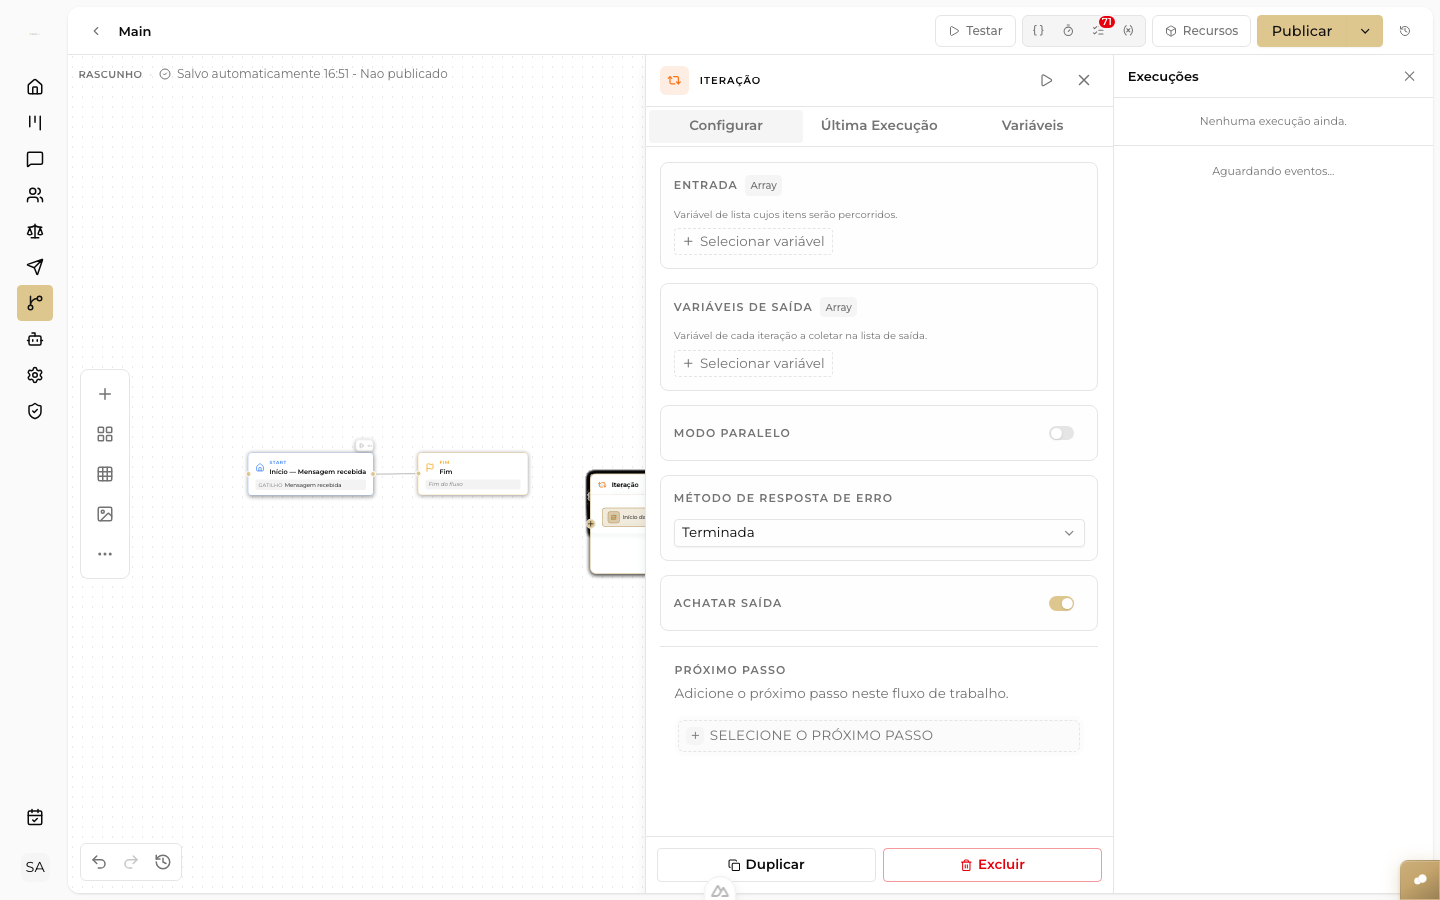Open the Recursos button
The width and height of the screenshot is (1440, 900).
point(1201,31)
